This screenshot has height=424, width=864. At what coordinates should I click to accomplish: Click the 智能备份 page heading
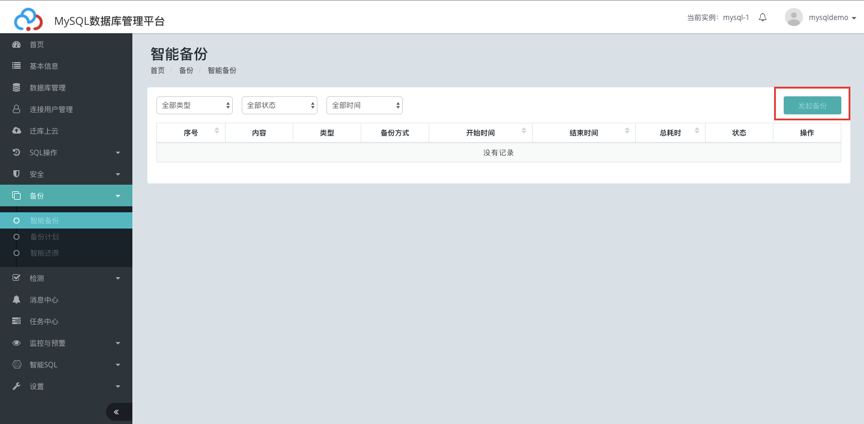point(179,54)
